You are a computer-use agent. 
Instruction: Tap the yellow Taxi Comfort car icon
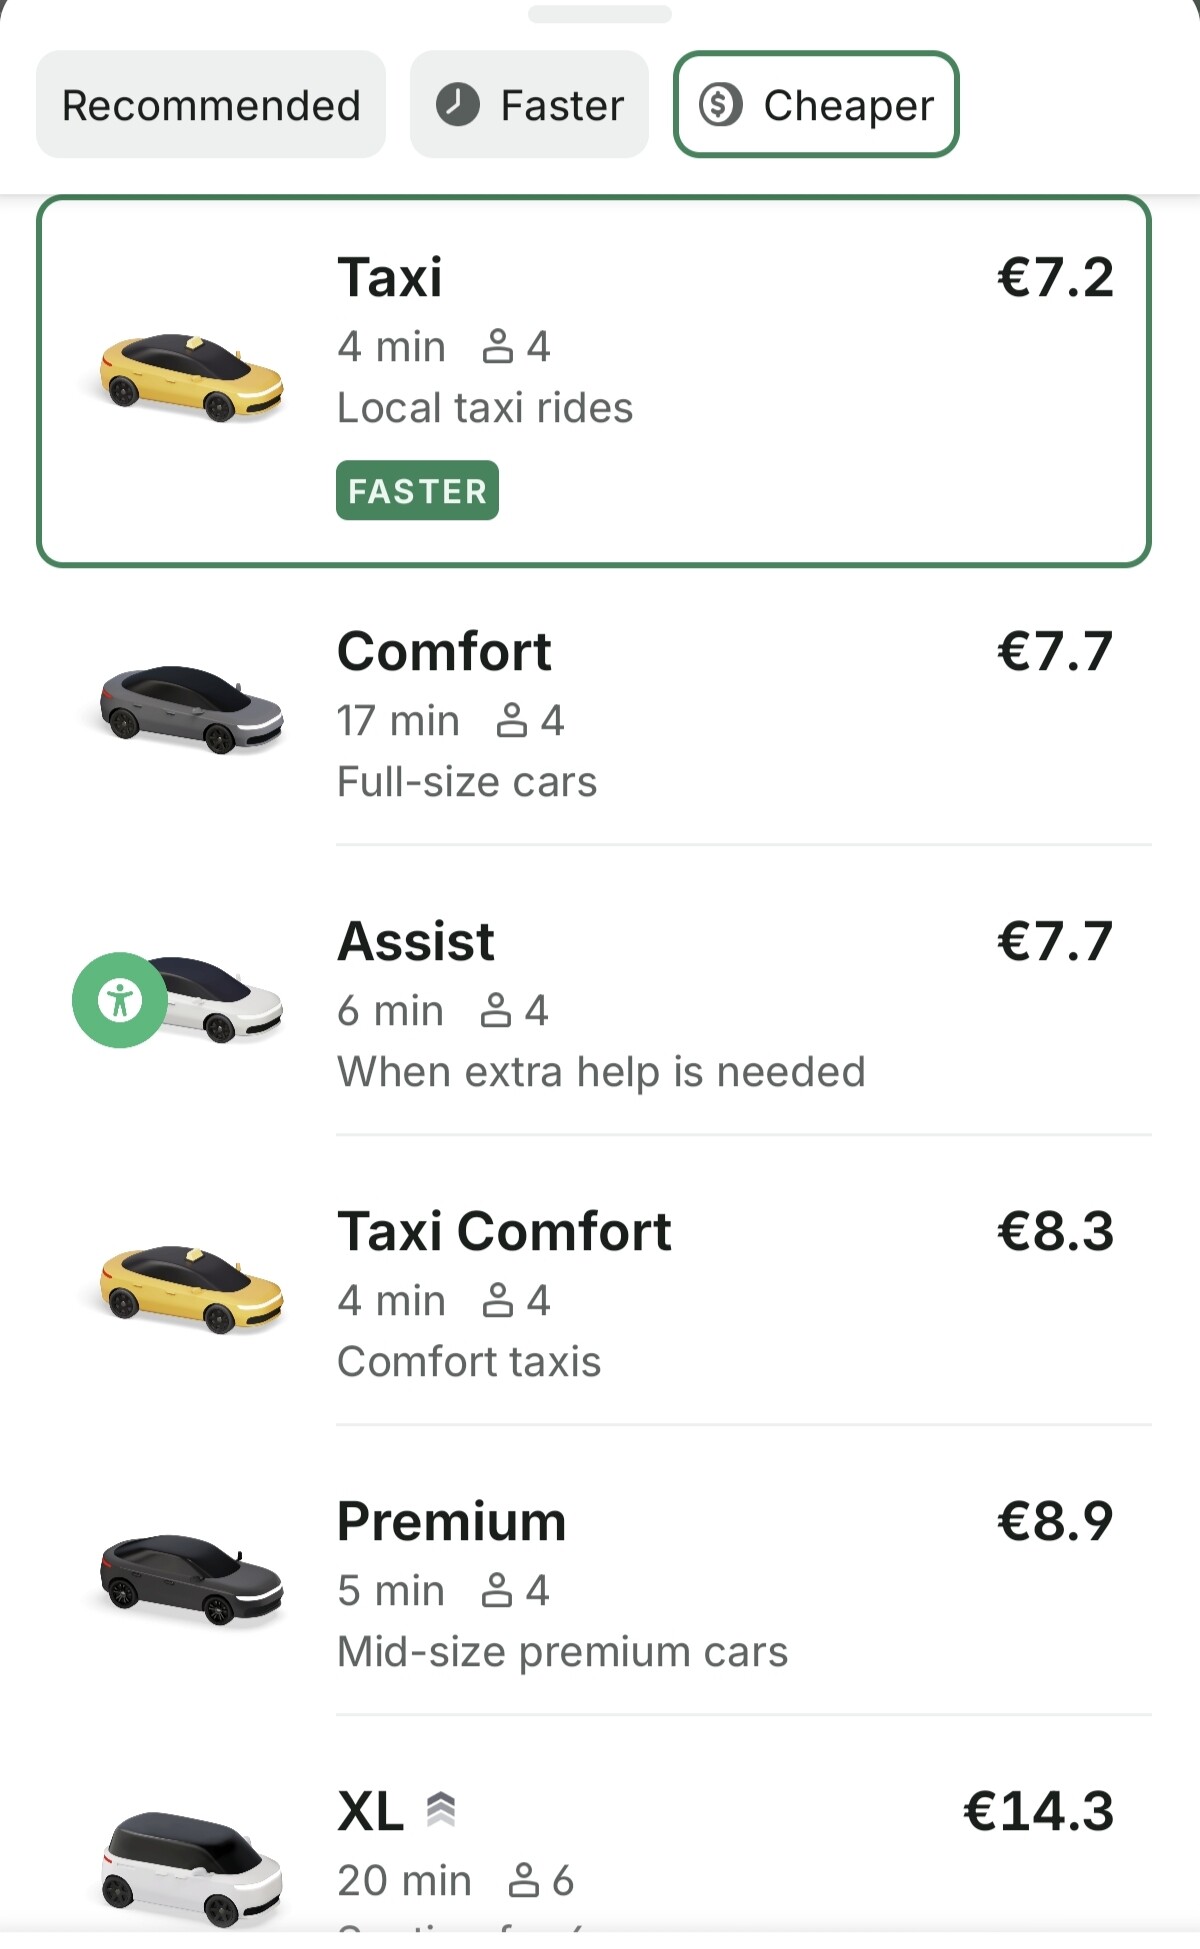(191, 1289)
